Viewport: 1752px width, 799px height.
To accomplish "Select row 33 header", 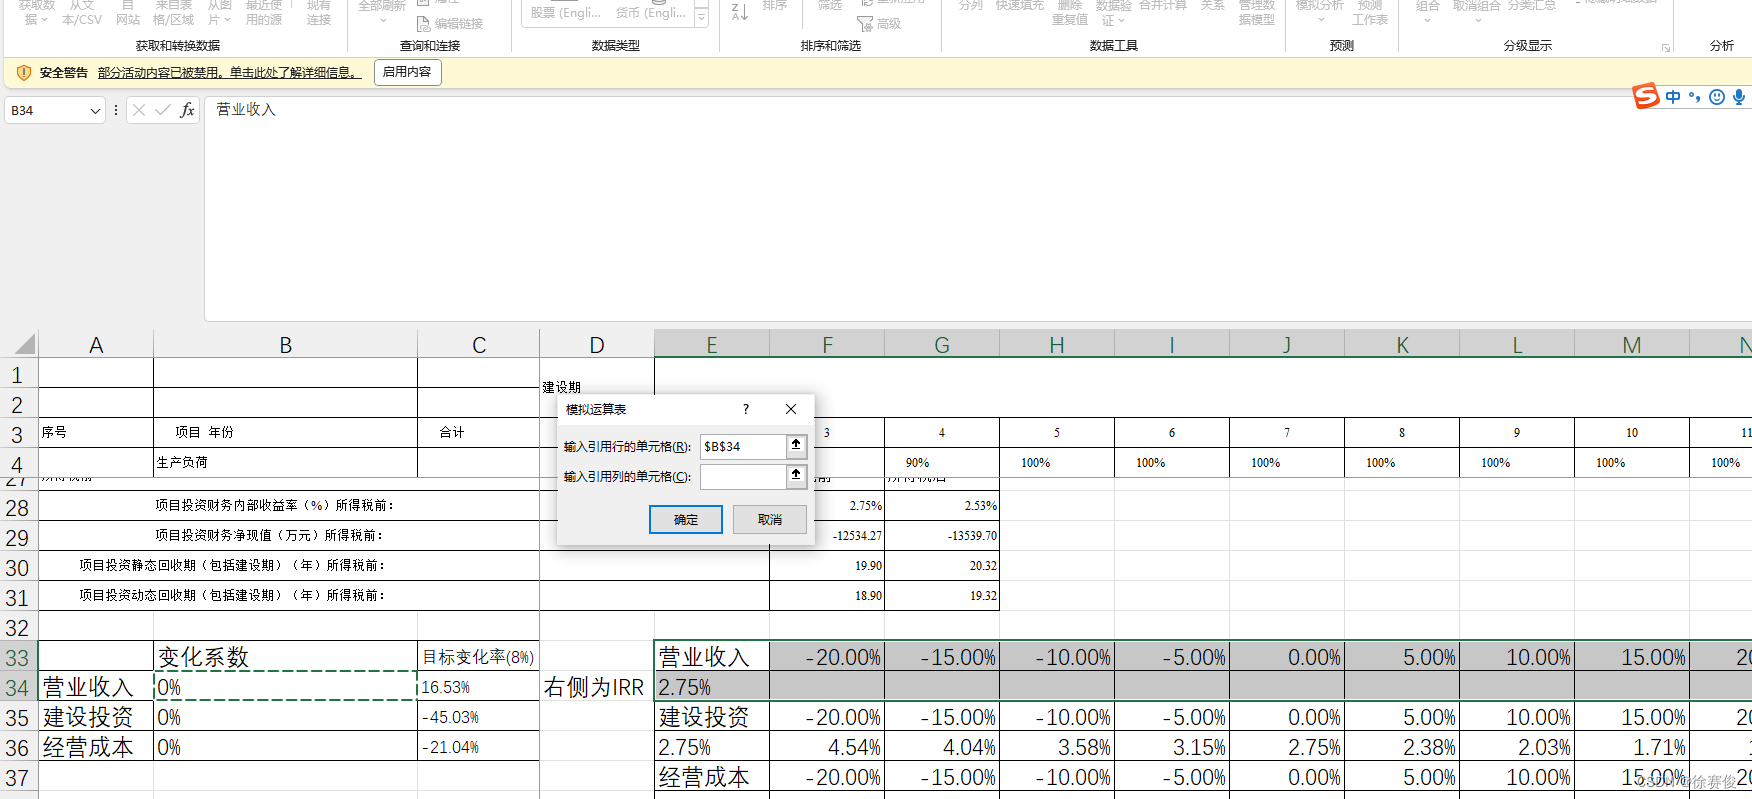I will [x=18, y=657].
